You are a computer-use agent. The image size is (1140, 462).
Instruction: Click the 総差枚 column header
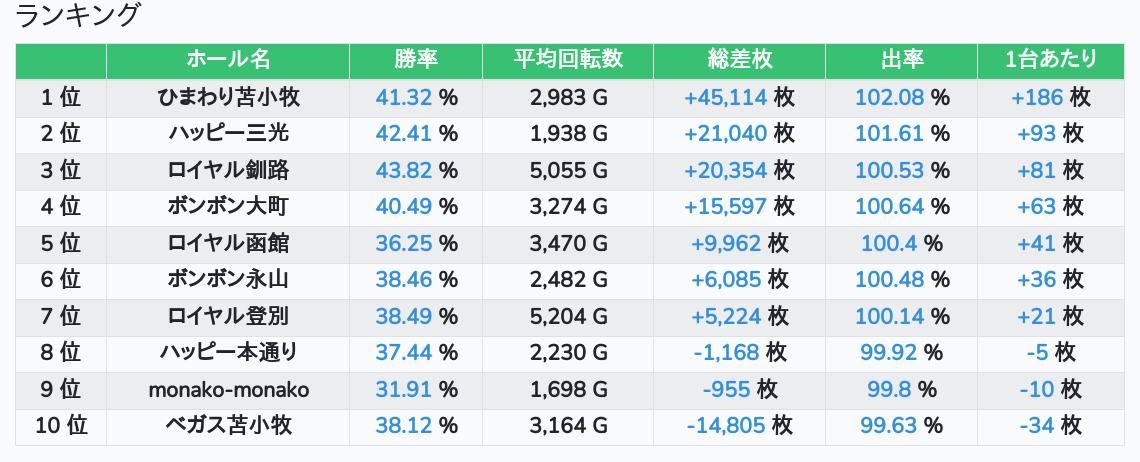click(739, 60)
